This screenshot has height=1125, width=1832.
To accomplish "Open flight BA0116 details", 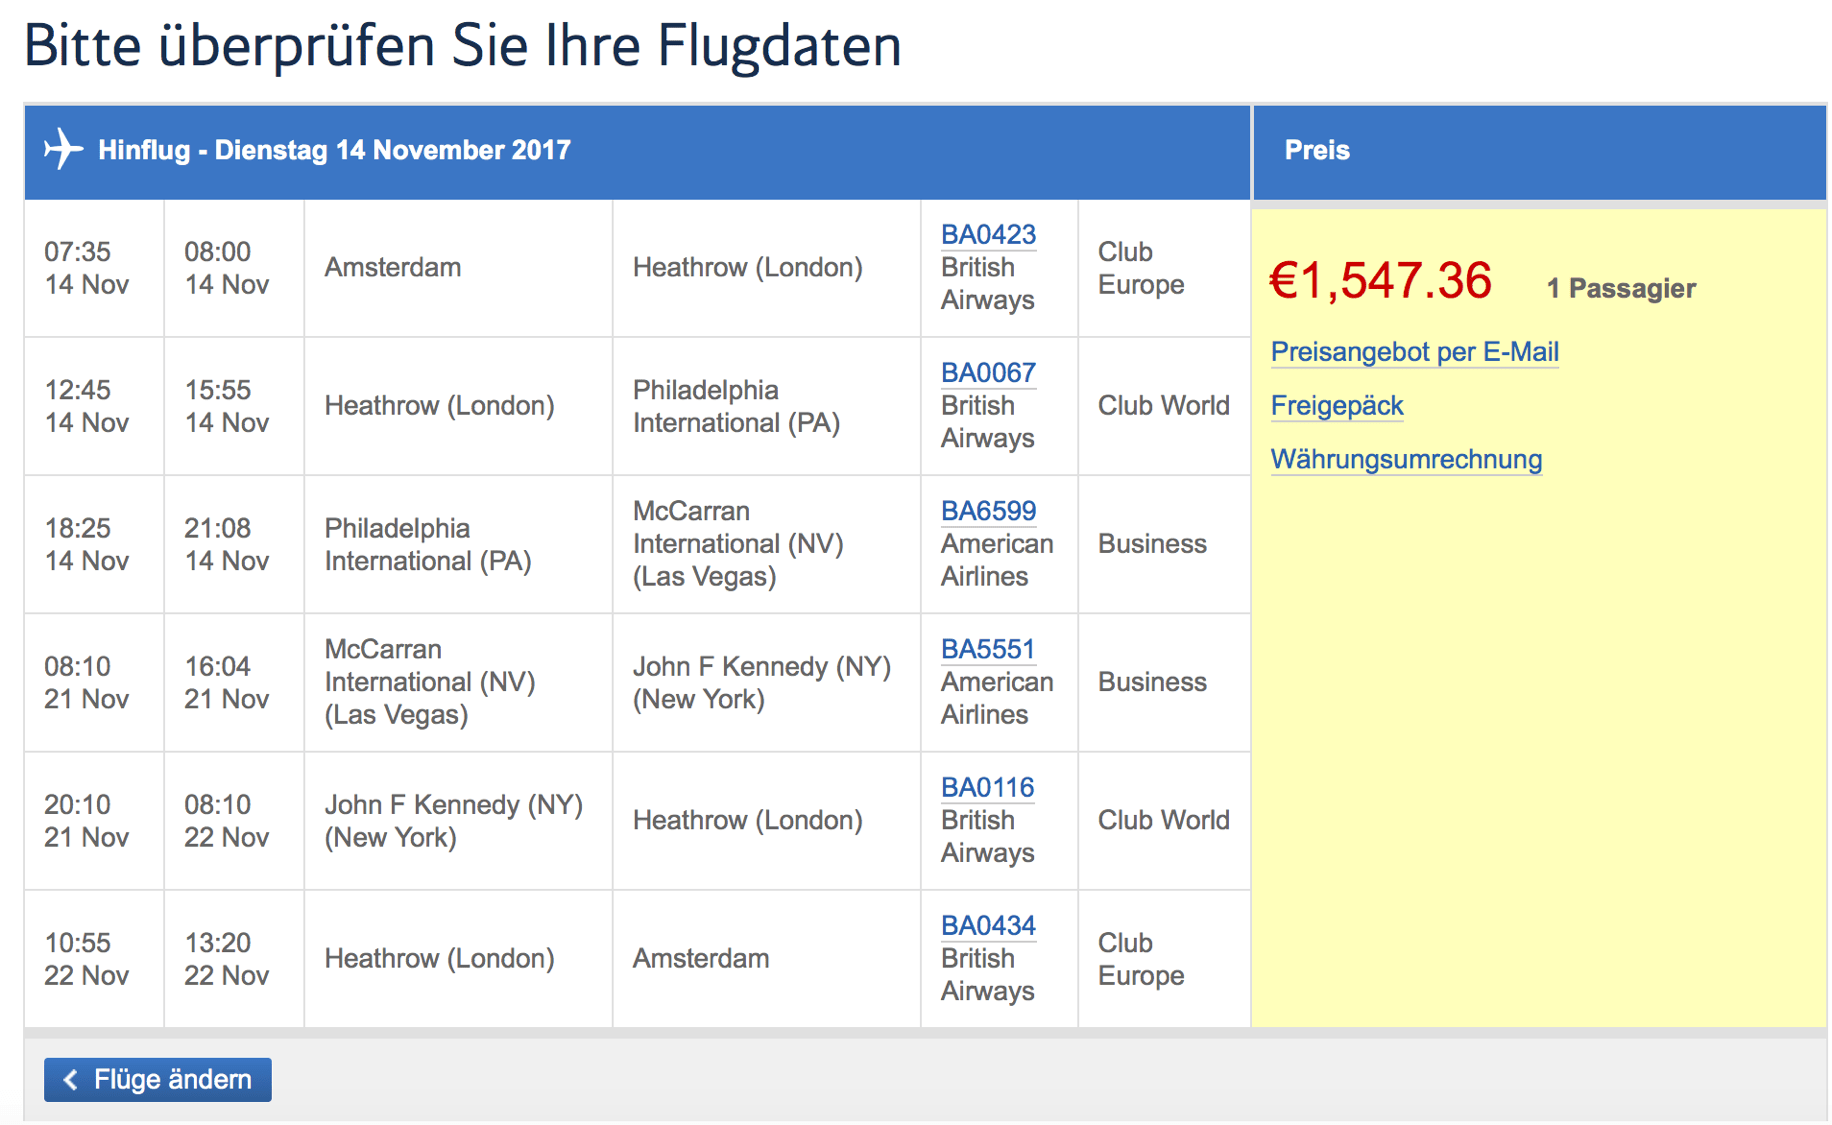I will click(988, 787).
